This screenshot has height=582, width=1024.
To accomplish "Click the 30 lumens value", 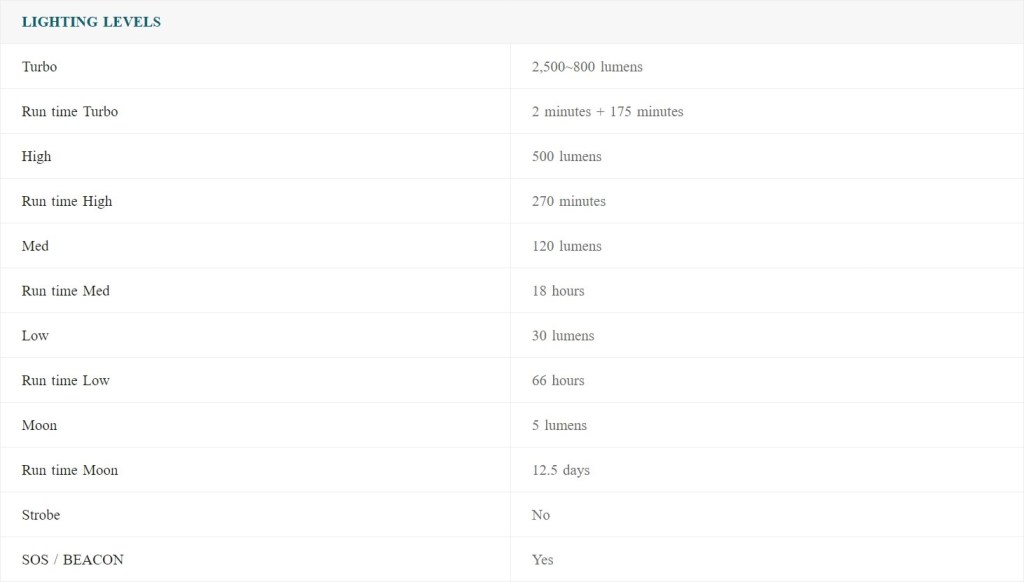I will (563, 336).
